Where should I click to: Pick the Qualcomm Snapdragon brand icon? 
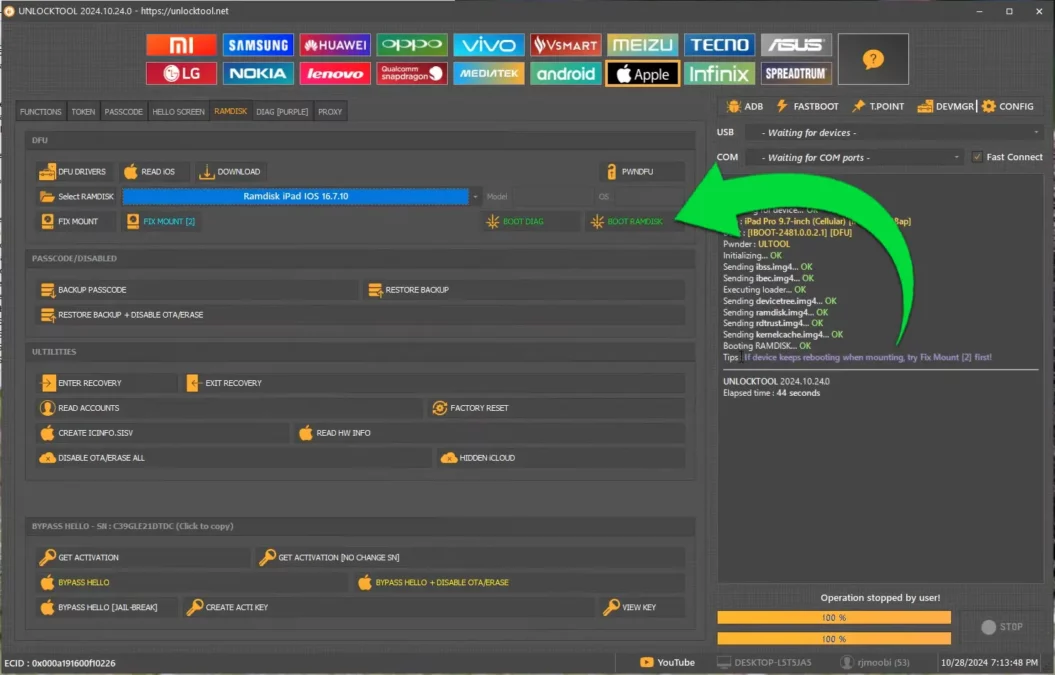pos(412,74)
